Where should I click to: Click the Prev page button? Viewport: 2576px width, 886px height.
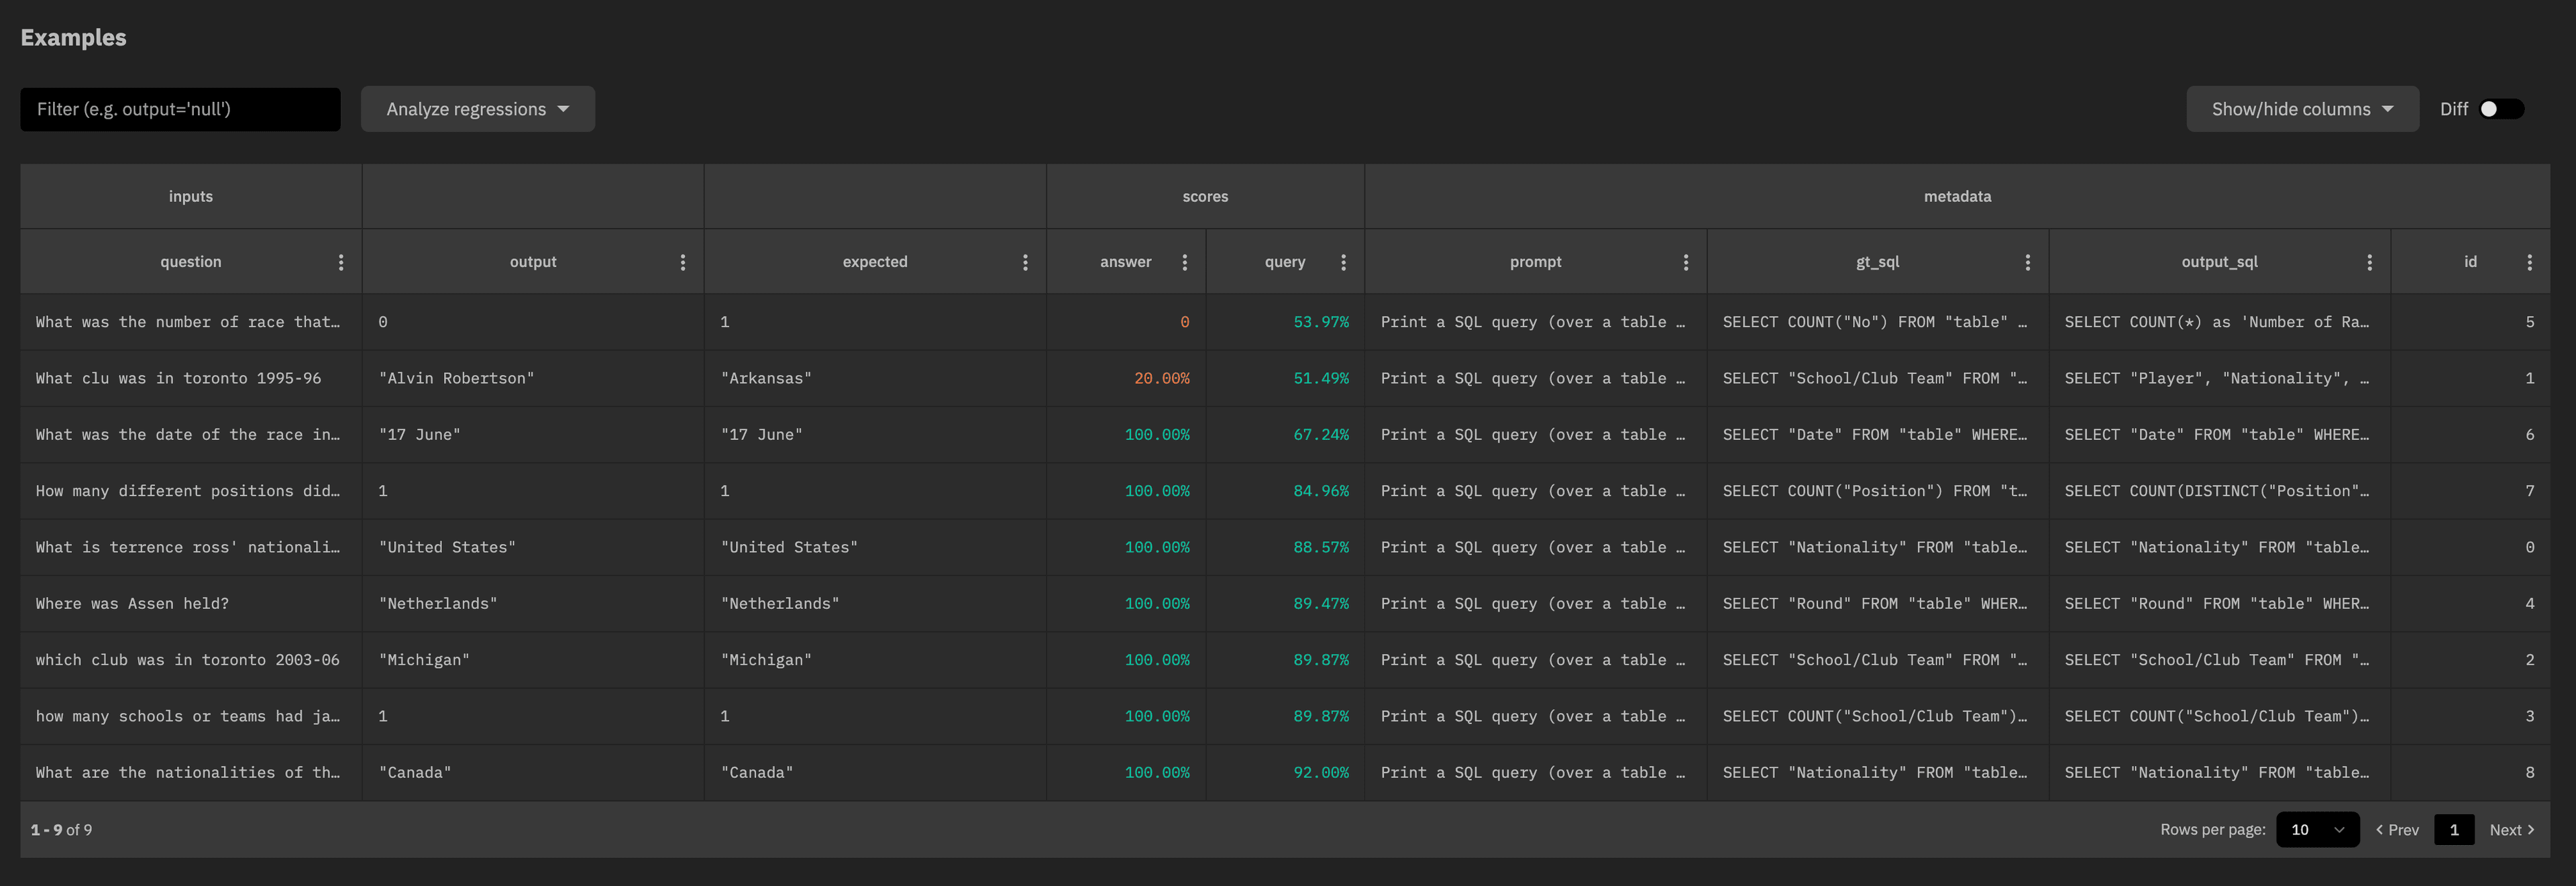[x=2397, y=830]
